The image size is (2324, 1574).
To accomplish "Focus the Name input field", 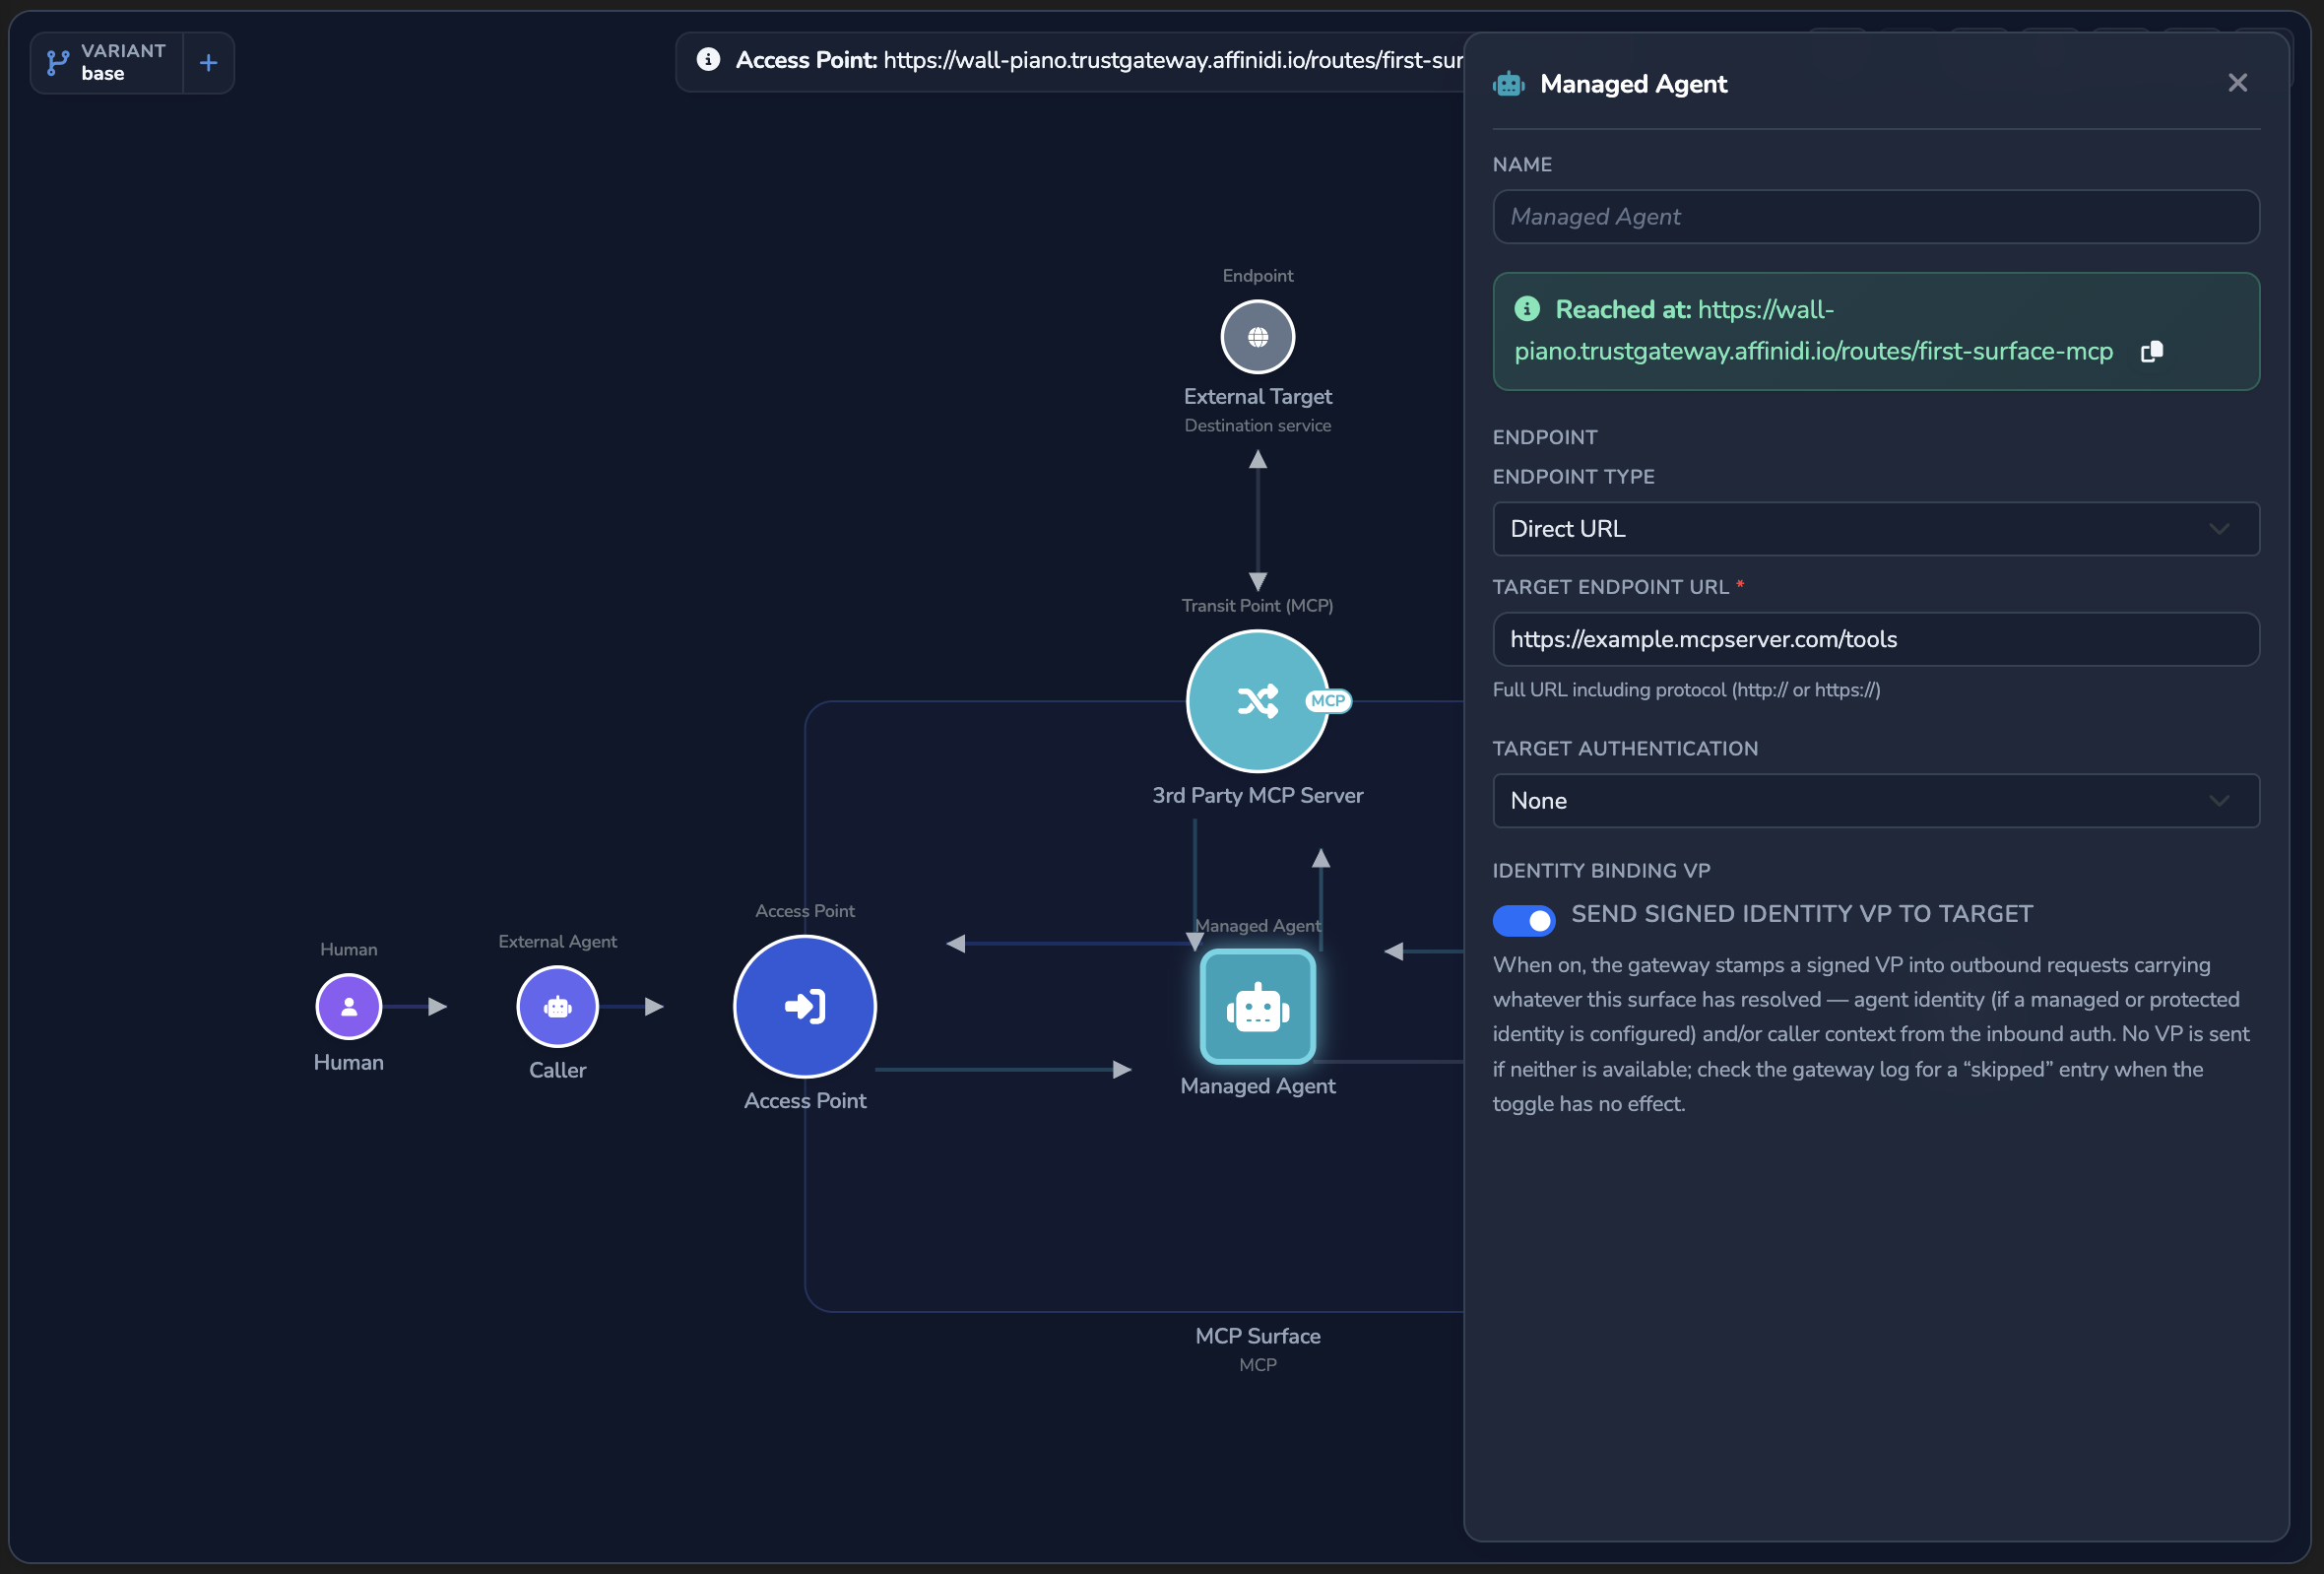I will point(1875,217).
